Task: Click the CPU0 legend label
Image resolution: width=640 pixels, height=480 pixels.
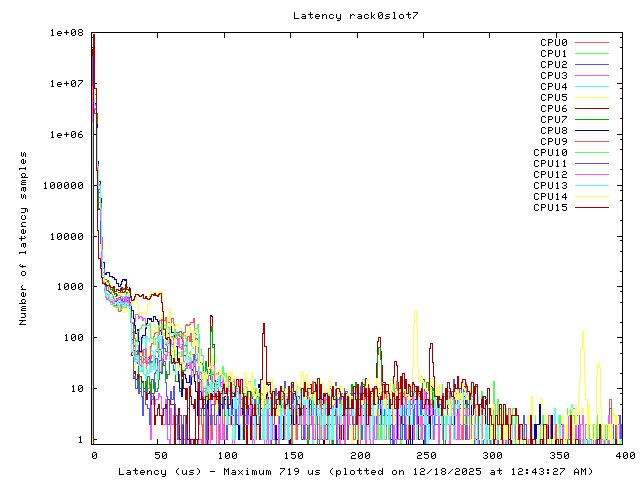Action: pos(554,43)
